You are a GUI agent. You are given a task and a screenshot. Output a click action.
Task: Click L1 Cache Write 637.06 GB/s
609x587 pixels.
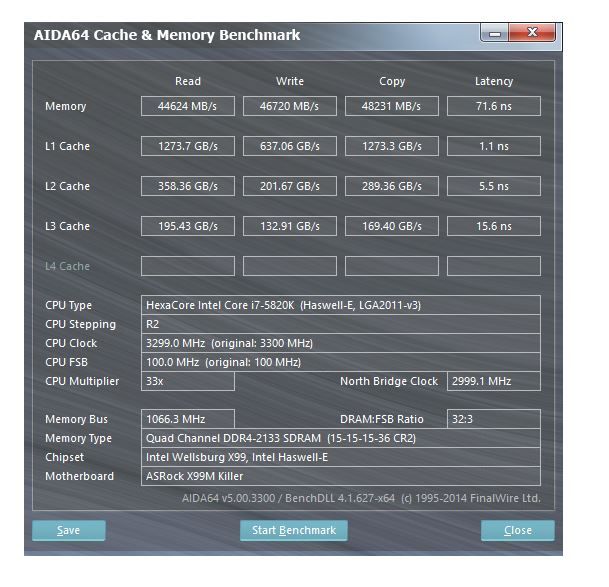[290, 146]
